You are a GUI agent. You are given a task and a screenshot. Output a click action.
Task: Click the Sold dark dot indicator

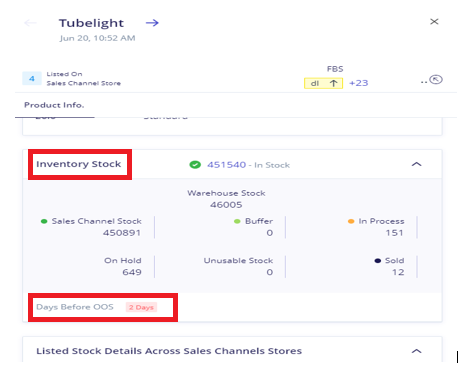(378, 261)
